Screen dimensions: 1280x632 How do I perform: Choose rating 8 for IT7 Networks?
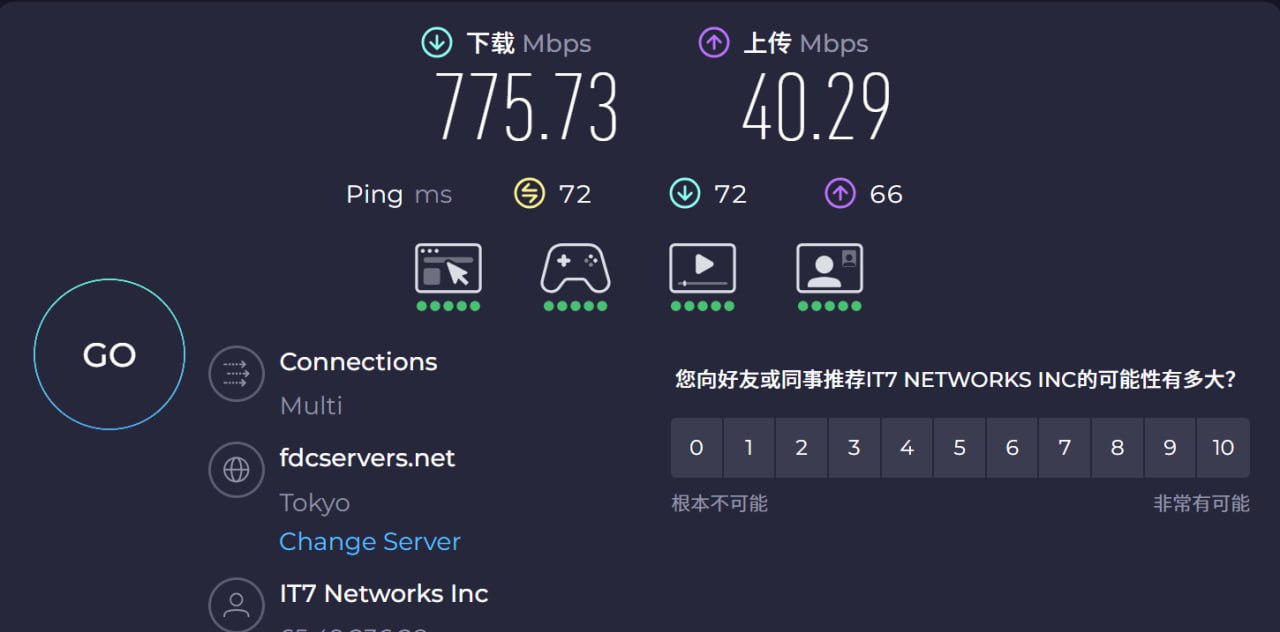(1117, 448)
